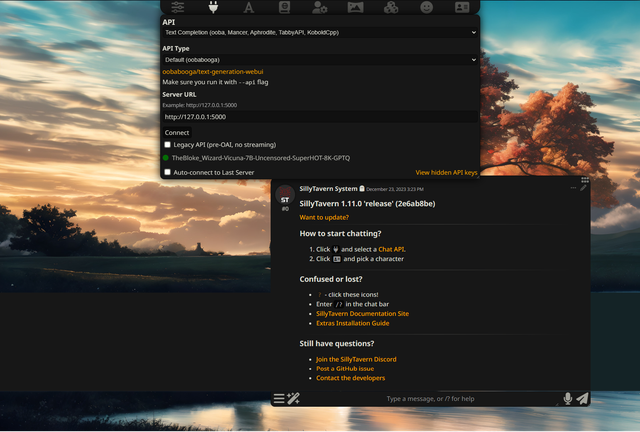640x432 pixels.
Task: Toggle Auto-connect to Last Server checkbox
Action: pyautogui.click(x=167, y=172)
